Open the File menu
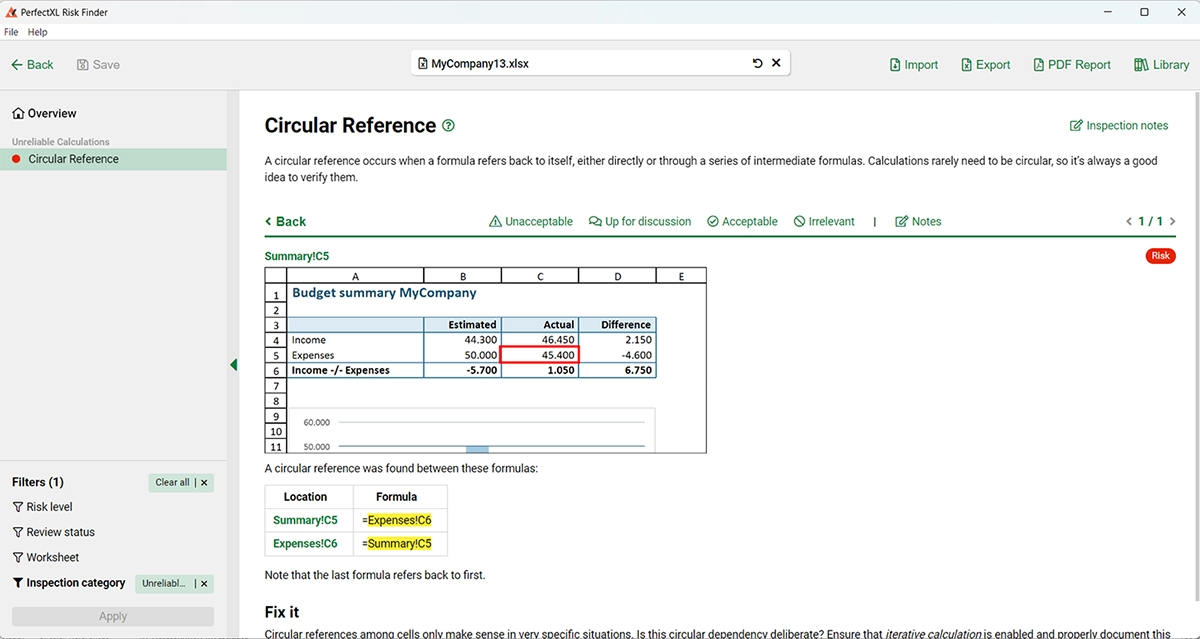Screen dimensions: 1200x639 click(11, 33)
